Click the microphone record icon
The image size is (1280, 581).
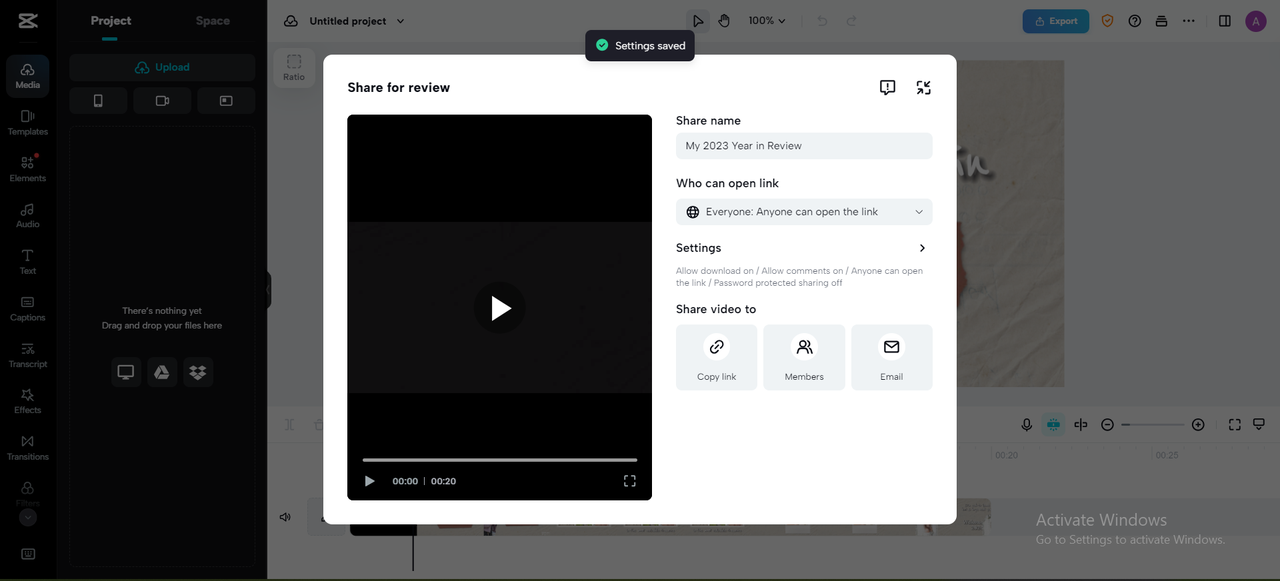click(1026, 425)
